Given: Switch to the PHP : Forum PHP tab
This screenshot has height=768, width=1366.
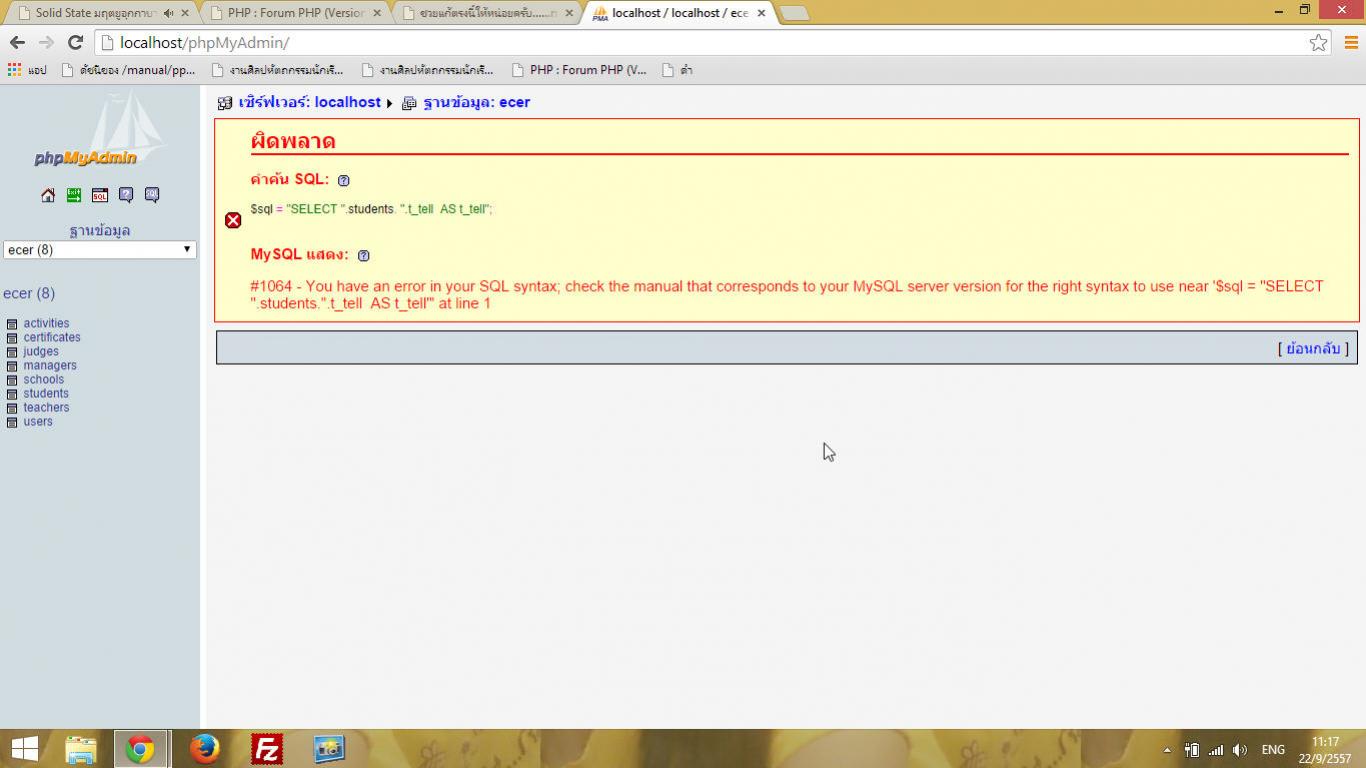Looking at the screenshot, I should click(x=296, y=13).
